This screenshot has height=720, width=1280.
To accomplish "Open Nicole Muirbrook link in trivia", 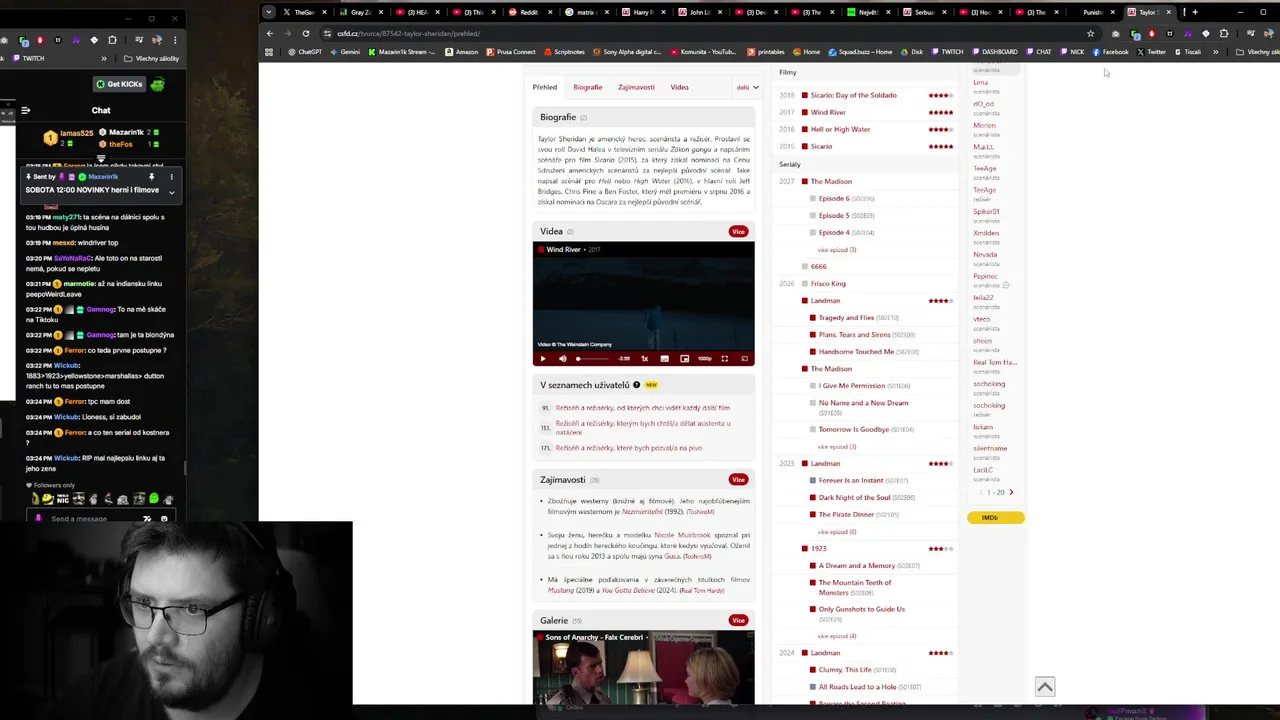I will [x=682, y=535].
